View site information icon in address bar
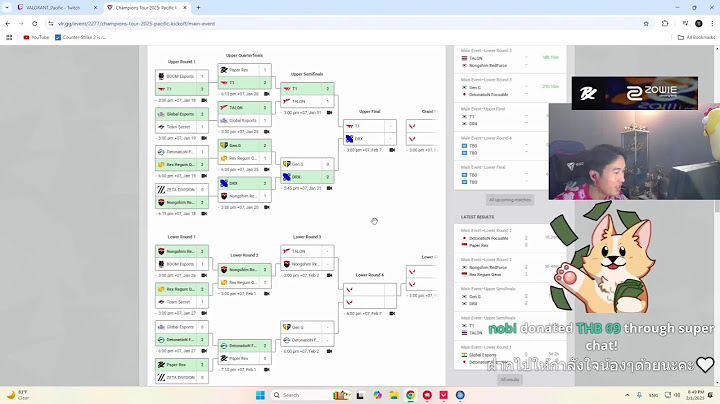 click(x=51, y=23)
